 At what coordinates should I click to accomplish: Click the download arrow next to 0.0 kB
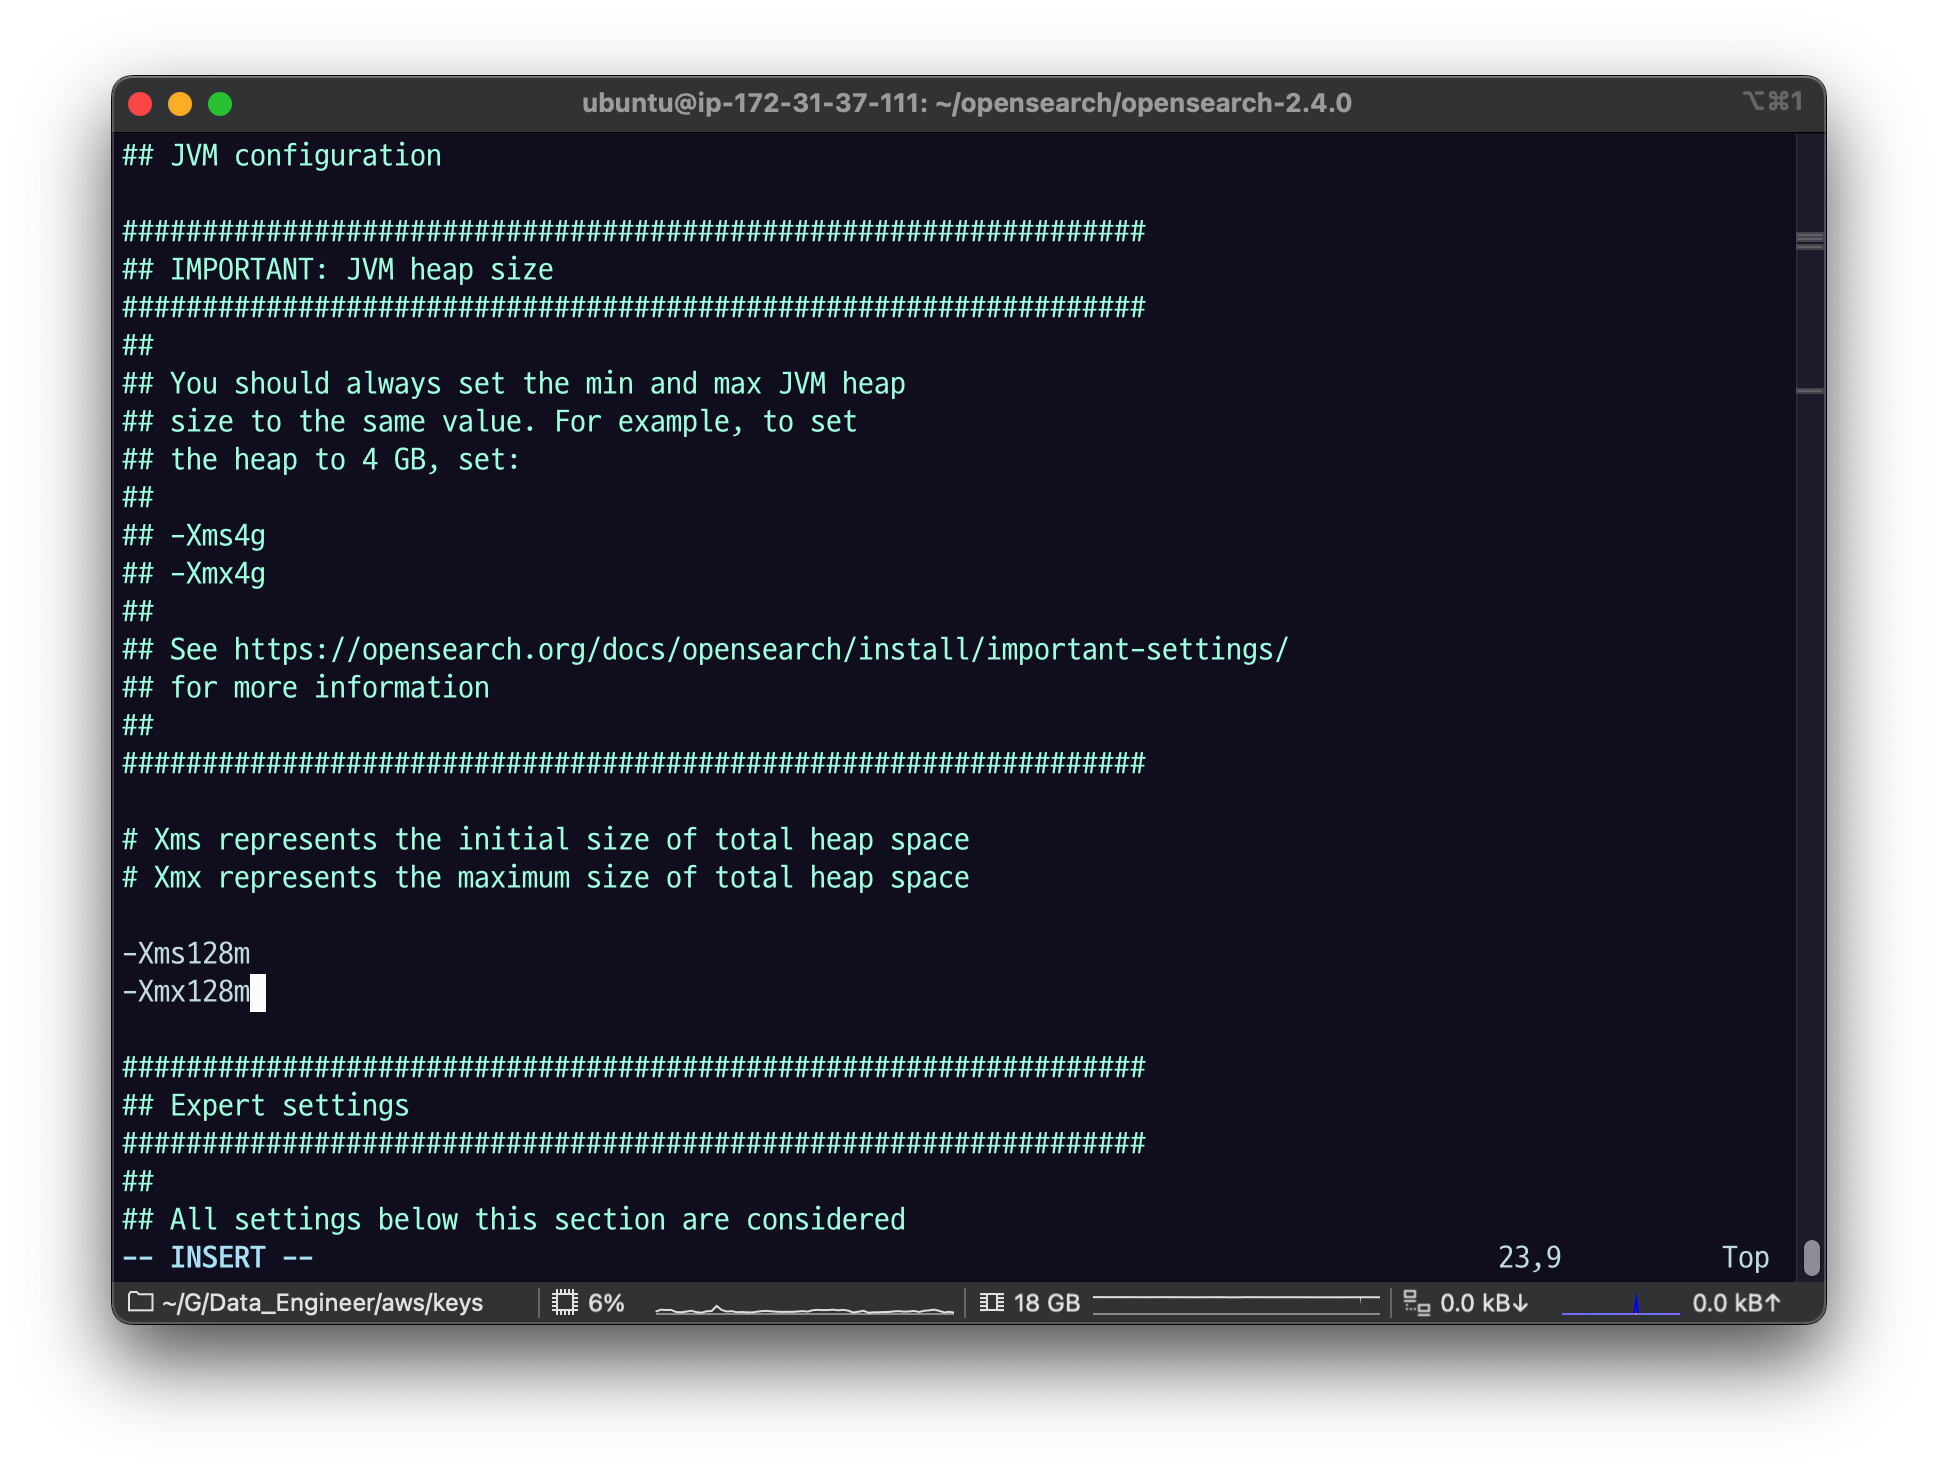tap(1521, 1303)
